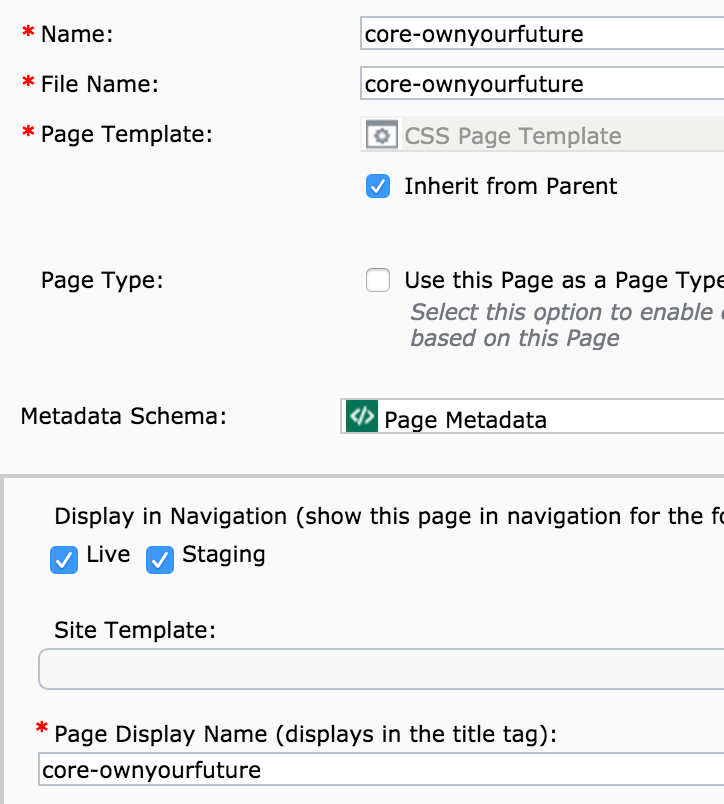
Task: Focus the Name text field
Action: [x=540, y=34]
